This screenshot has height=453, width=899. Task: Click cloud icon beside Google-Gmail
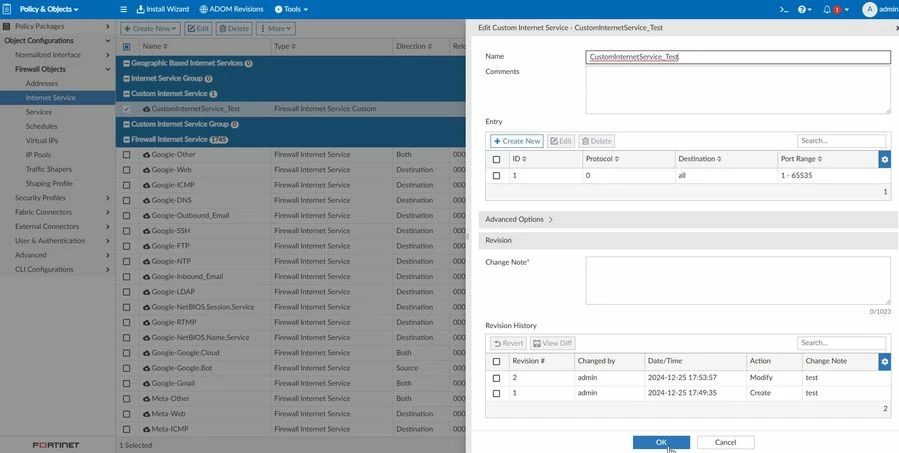[x=146, y=384]
